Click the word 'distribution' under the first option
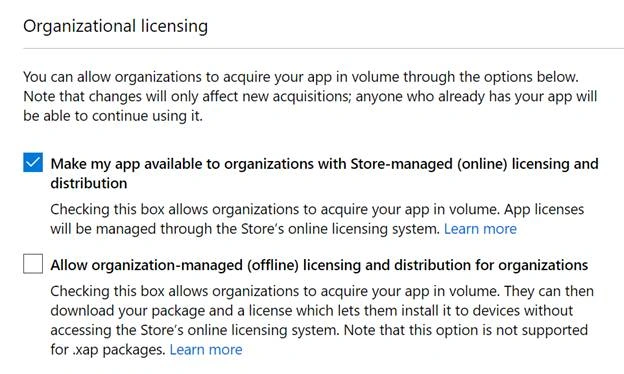Screen dimensions: 624x374 pyautogui.click(x=89, y=183)
